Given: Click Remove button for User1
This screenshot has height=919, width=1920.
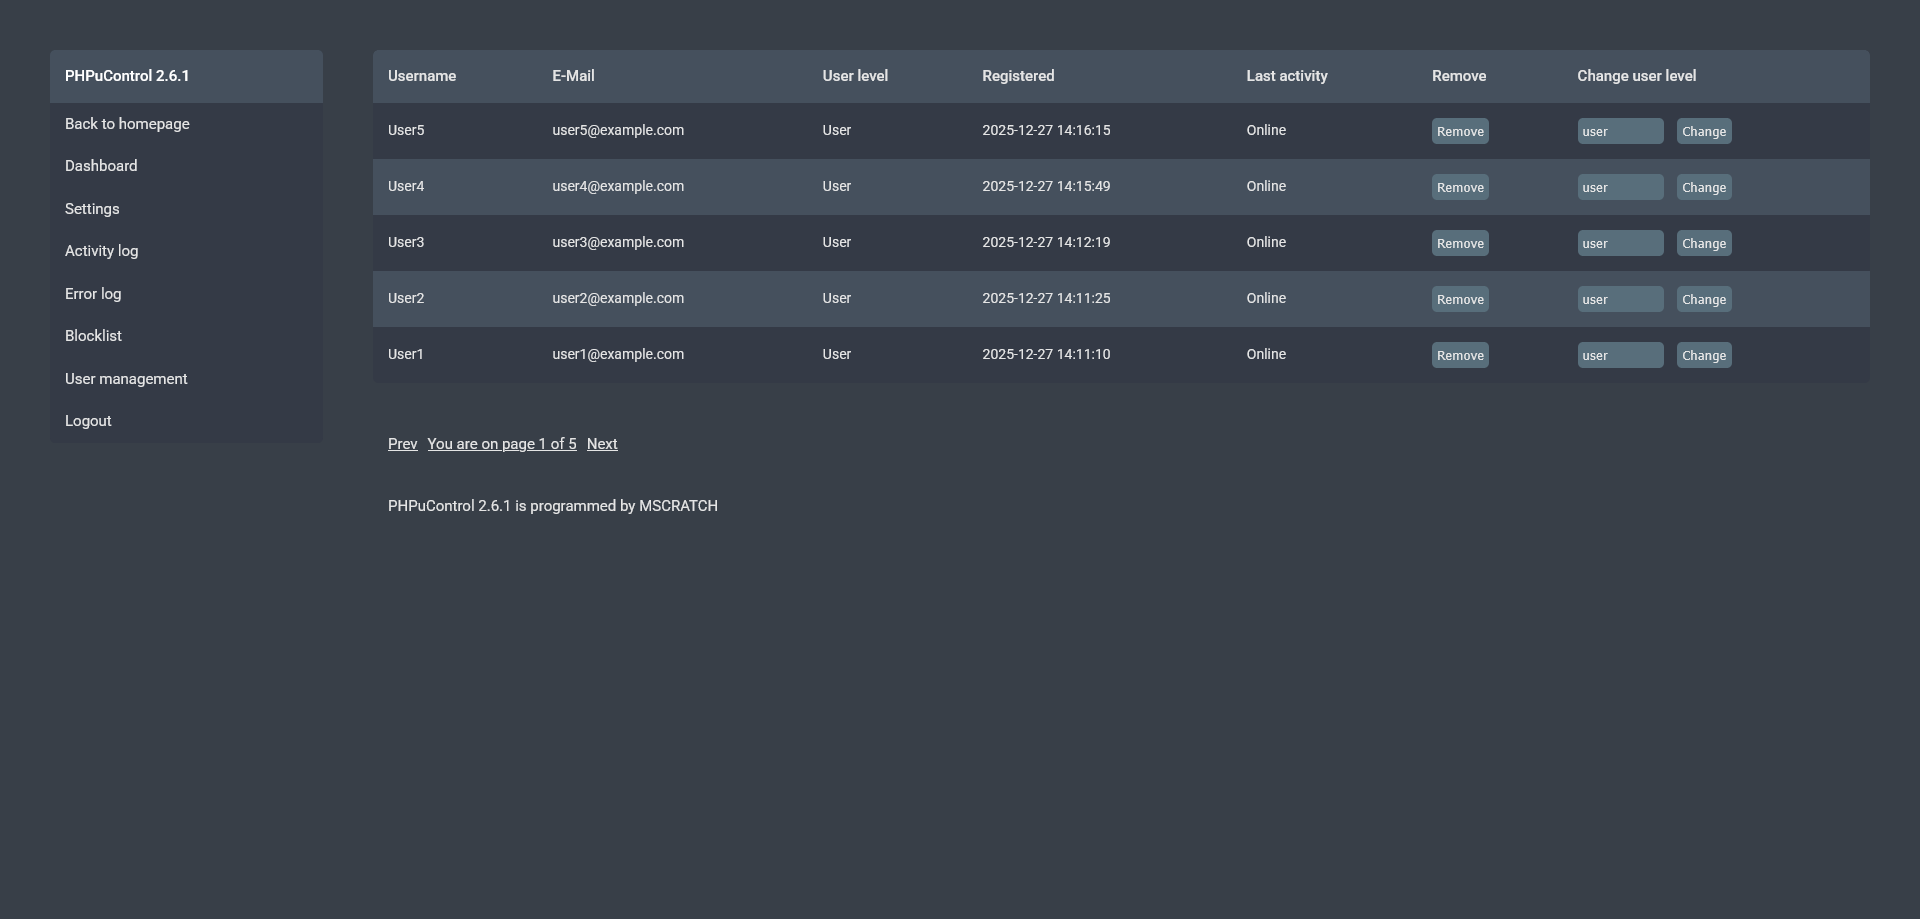Looking at the screenshot, I should (x=1459, y=355).
